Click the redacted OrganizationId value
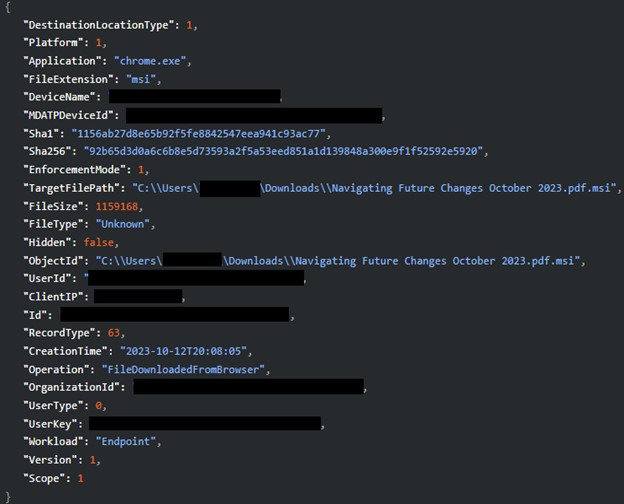The height and width of the screenshot is (504, 624). click(x=247, y=387)
